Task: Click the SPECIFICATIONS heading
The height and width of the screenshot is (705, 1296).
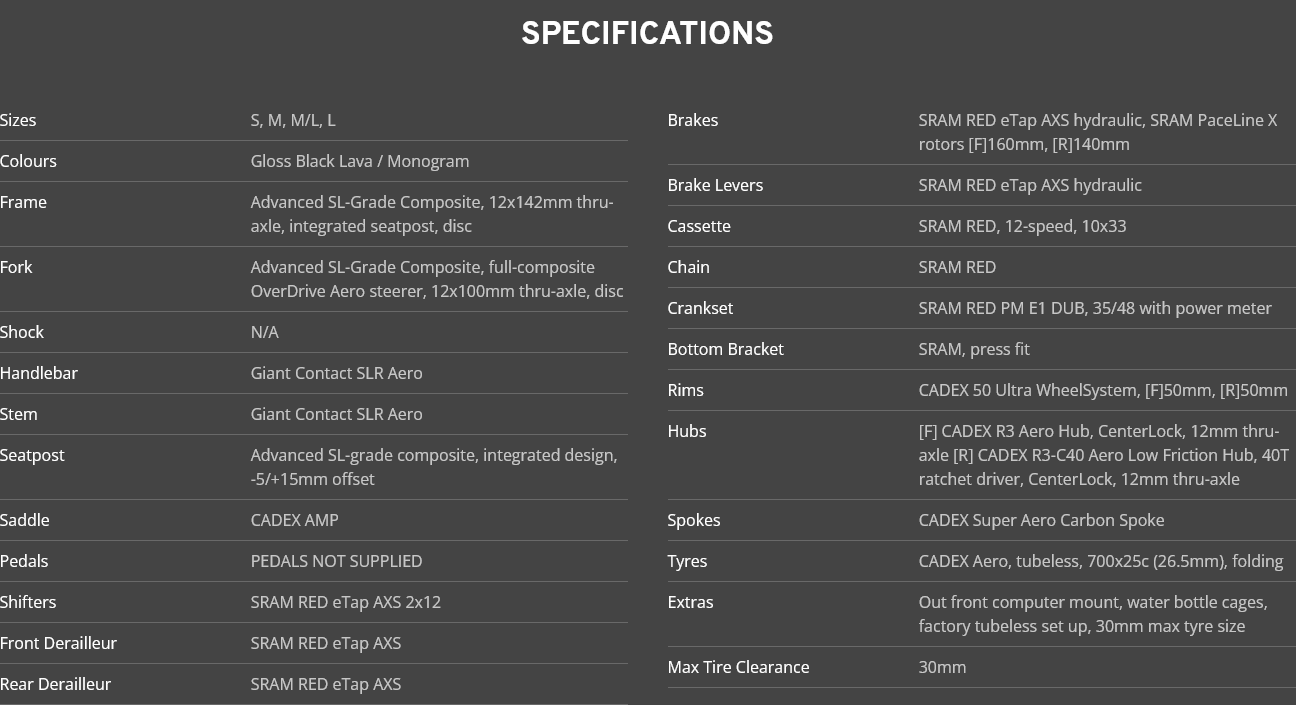Action: pyautogui.click(x=647, y=34)
